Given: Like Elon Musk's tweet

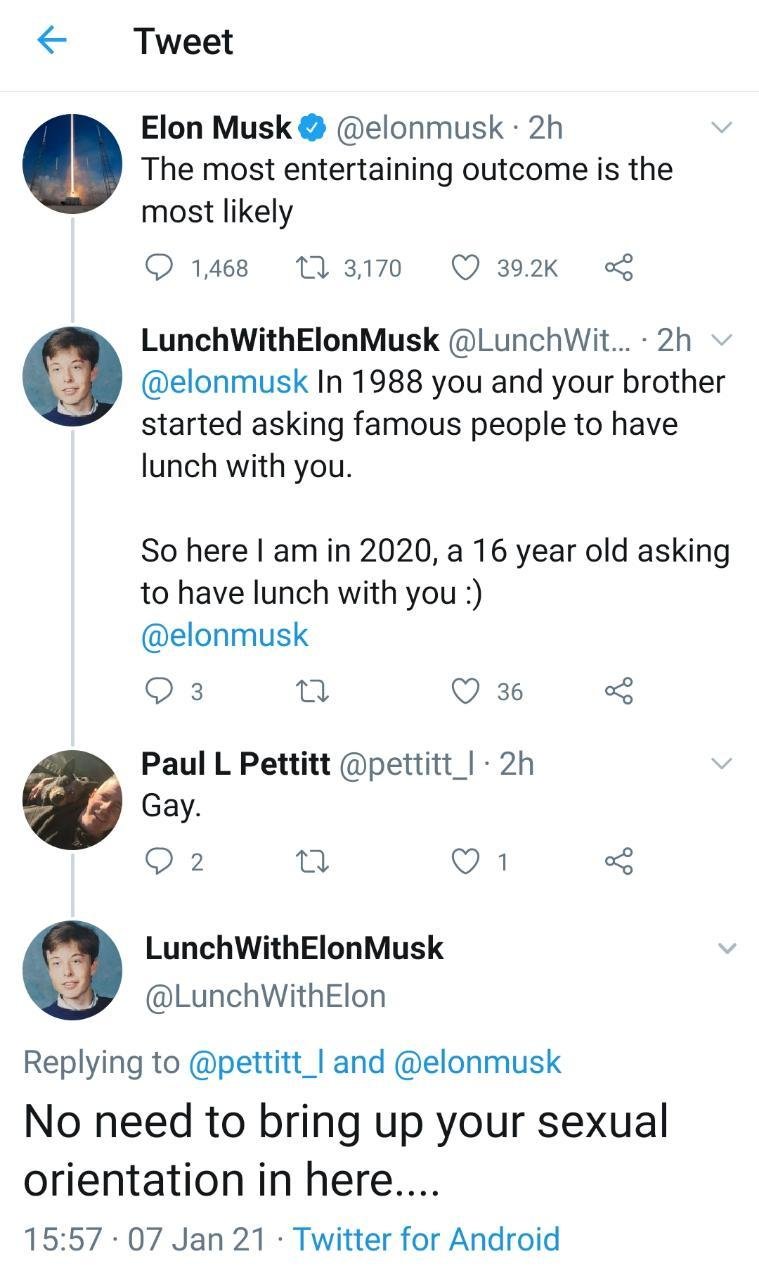Looking at the screenshot, I should pyautogui.click(x=465, y=267).
